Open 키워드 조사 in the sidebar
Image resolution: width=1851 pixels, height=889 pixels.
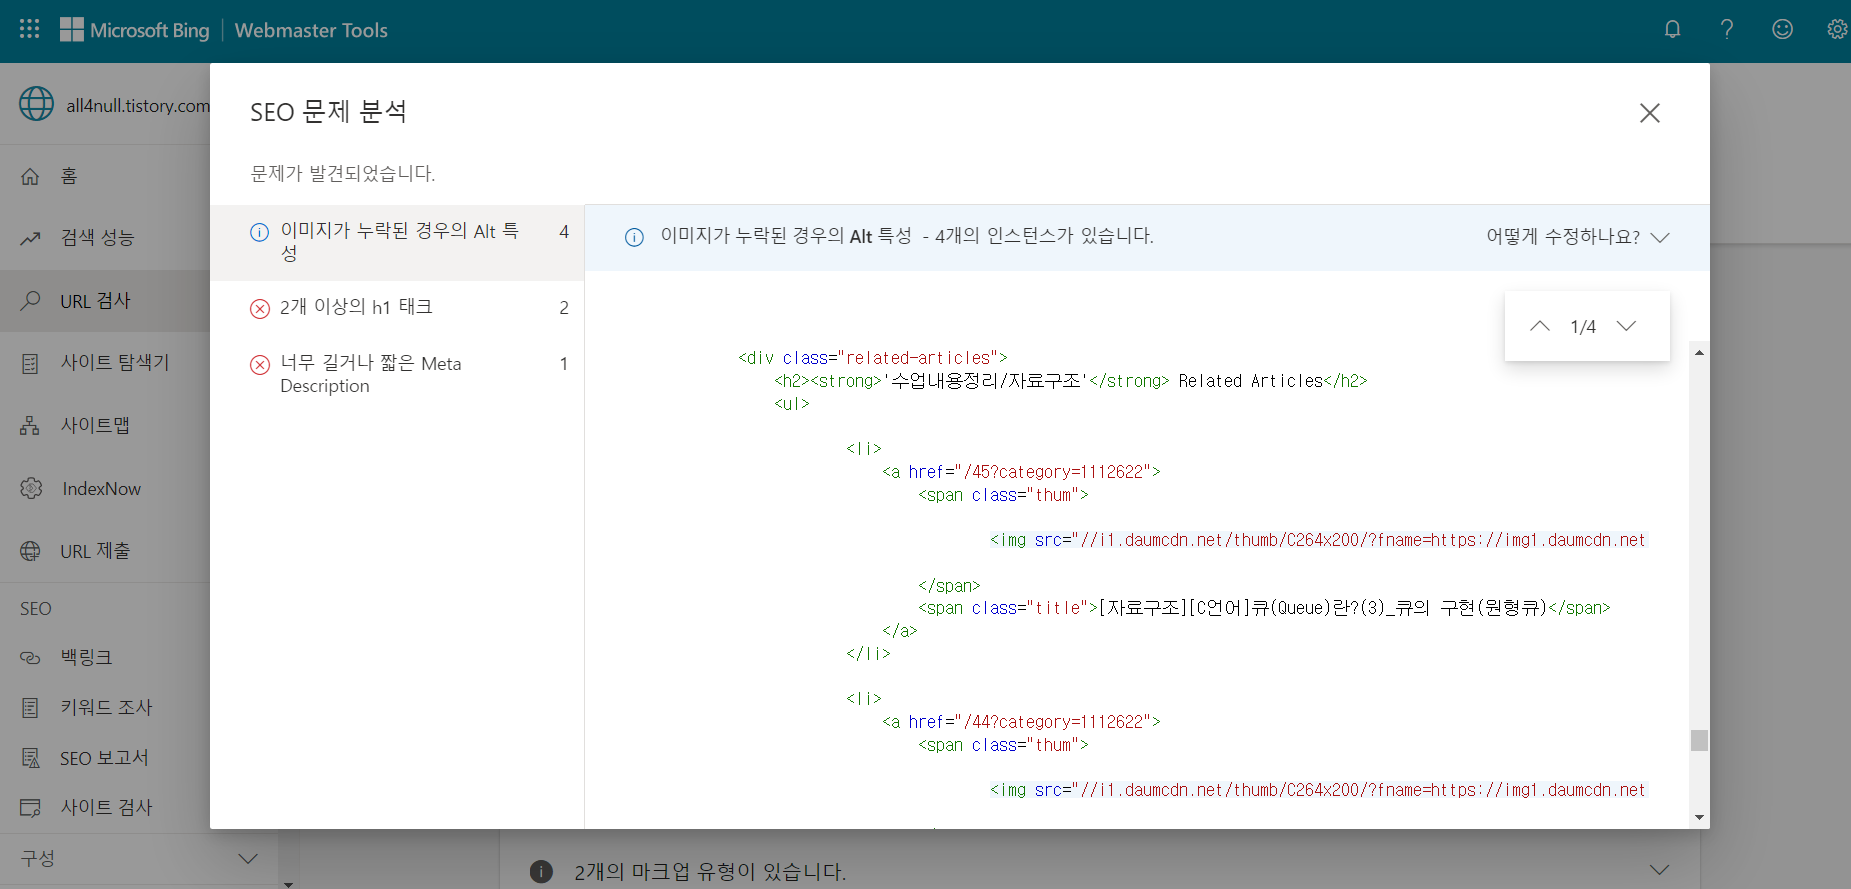[x=105, y=708]
